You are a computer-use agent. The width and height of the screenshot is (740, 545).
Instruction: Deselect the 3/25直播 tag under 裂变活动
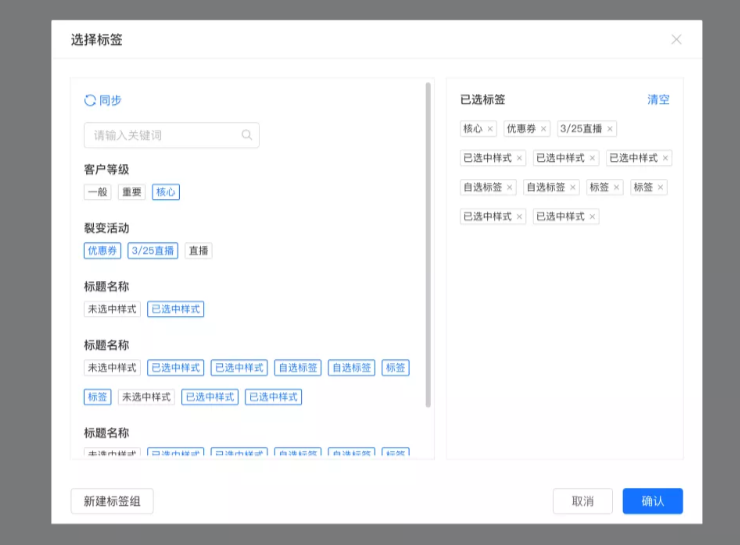coord(152,251)
